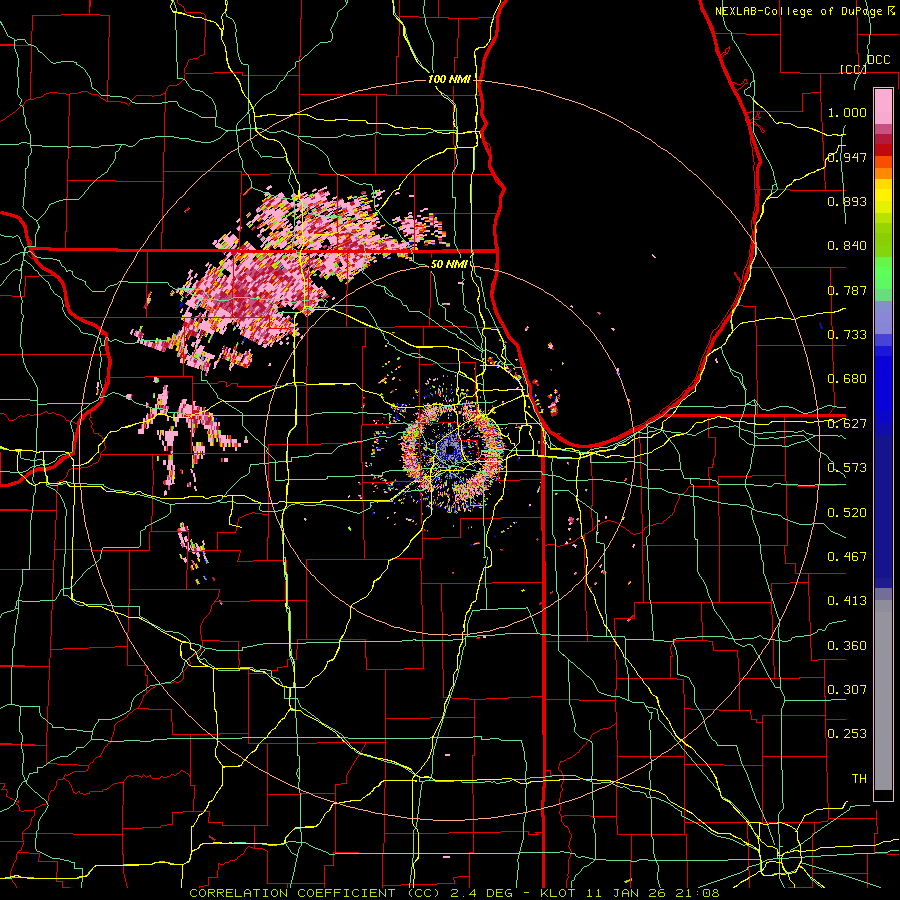The height and width of the screenshot is (900, 900).
Task: Select the 0.733 scale value
Action: pos(847,335)
